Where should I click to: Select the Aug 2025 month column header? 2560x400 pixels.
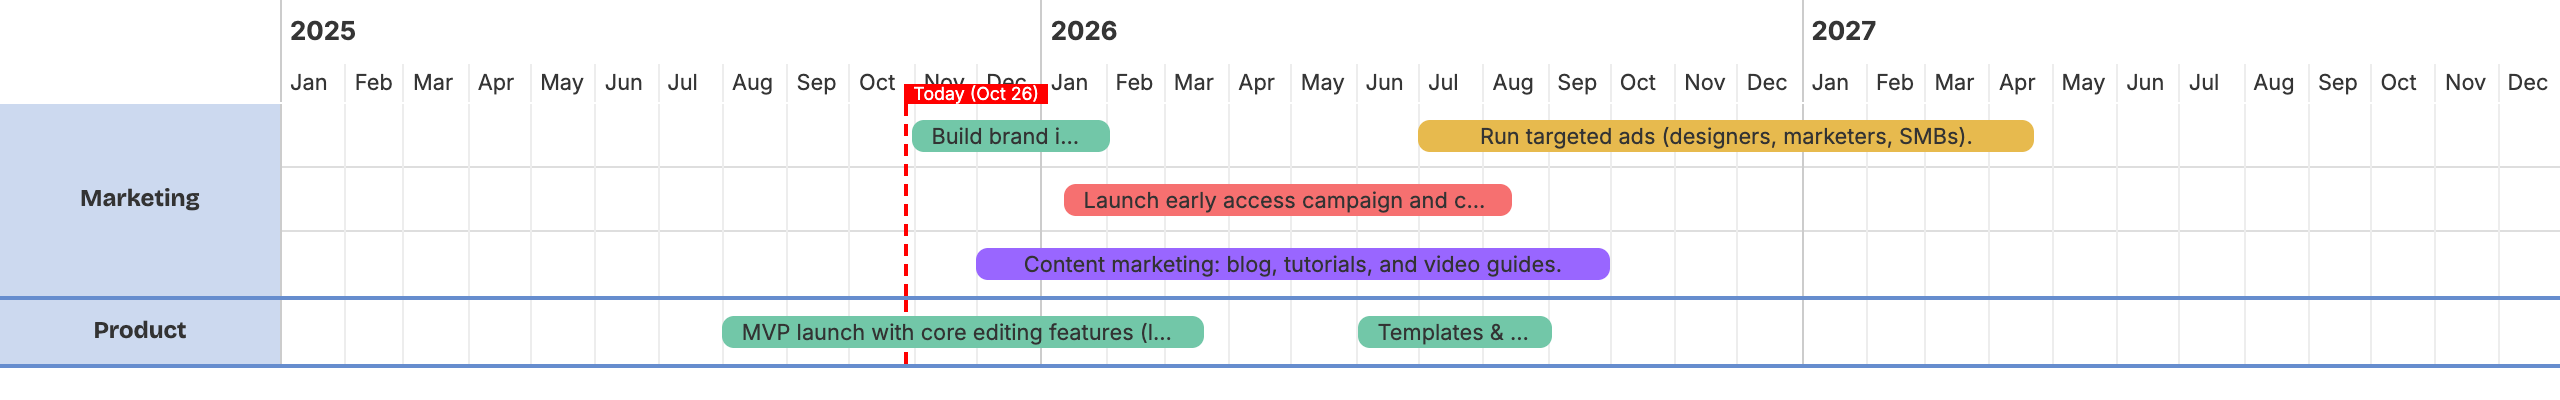tap(752, 83)
